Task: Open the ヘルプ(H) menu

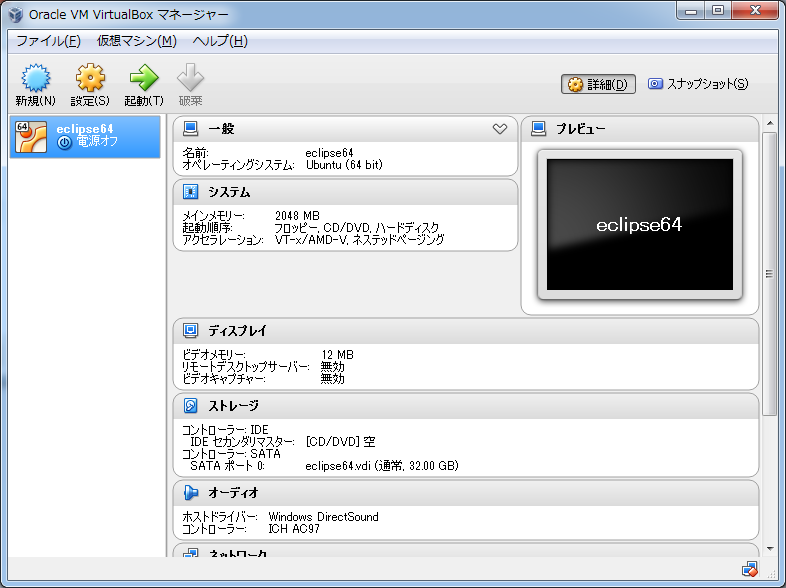Action: point(220,41)
